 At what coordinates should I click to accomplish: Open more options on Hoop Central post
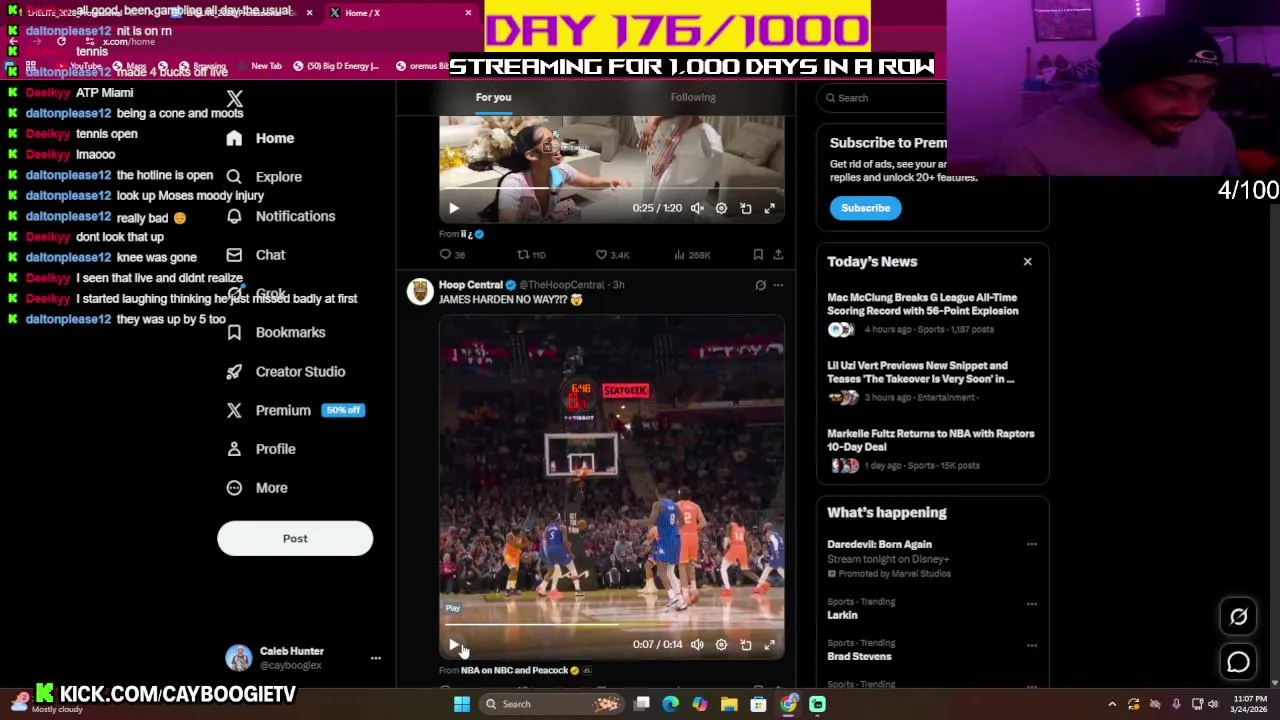coord(778,285)
